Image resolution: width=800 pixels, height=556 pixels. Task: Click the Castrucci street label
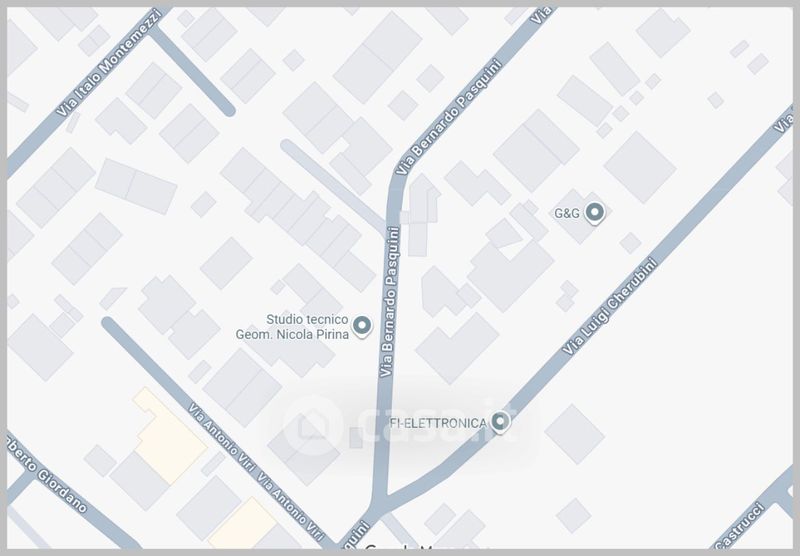click(x=740, y=526)
